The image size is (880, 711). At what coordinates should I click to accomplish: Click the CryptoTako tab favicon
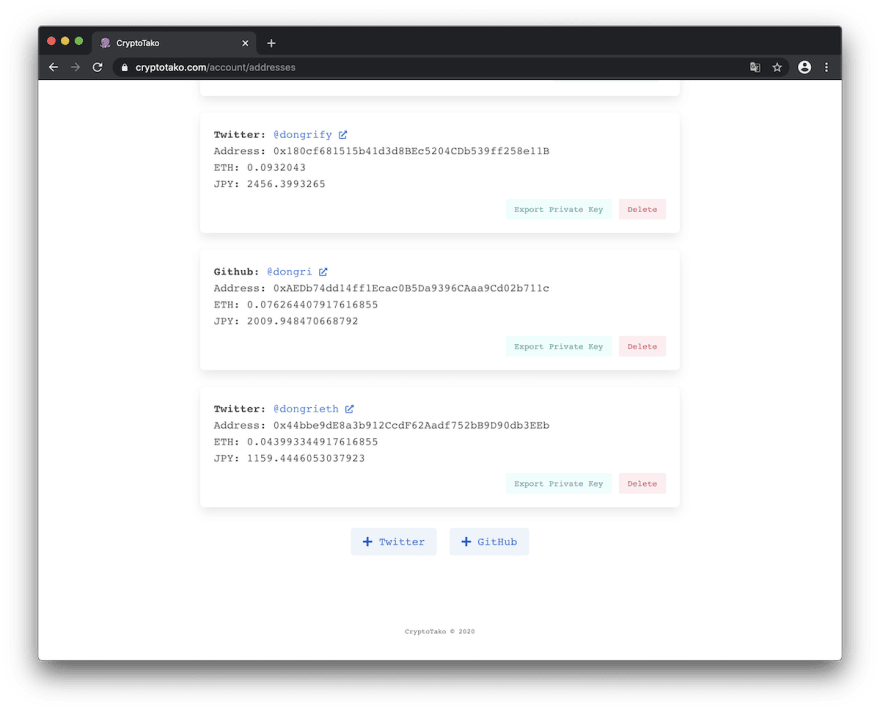click(x=105, y=43)
